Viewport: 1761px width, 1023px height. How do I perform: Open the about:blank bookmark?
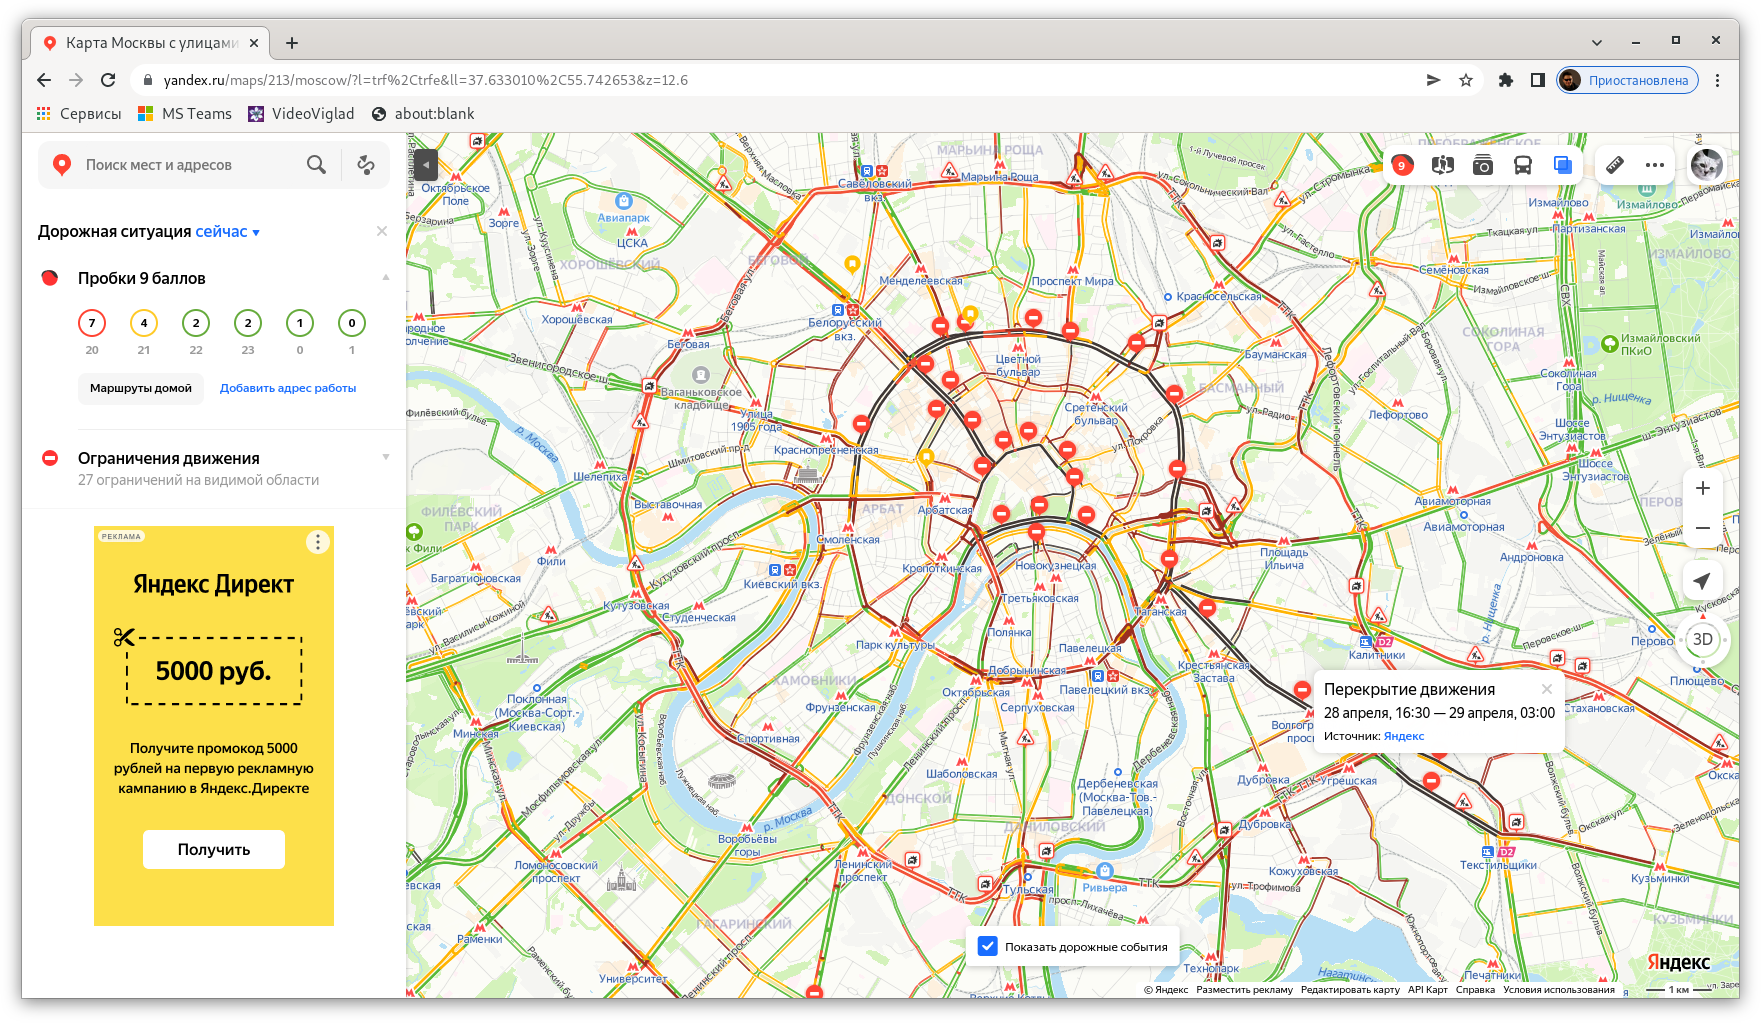pos(423,114)
